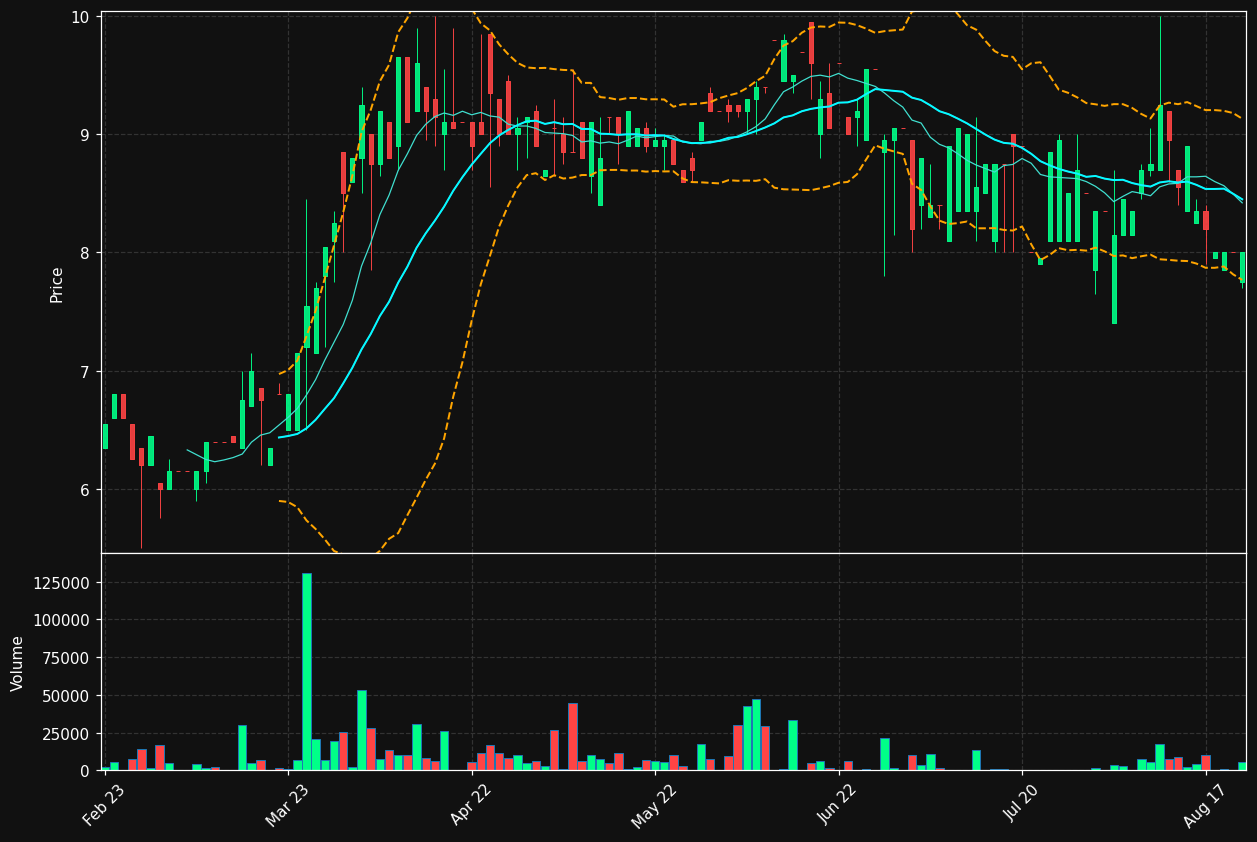The width and height of the screenshot is (1257, 842).
Task: Click the 'Feb 23' date label
Action: click(104, 805)
